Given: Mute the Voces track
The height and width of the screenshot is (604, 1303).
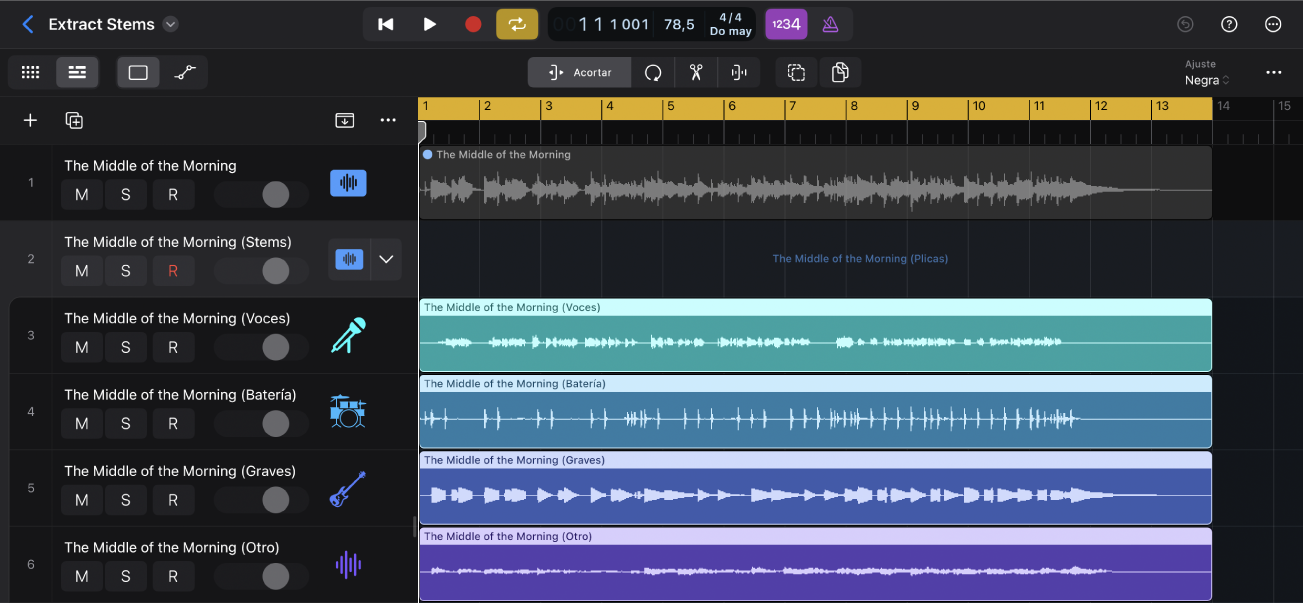Looking at the screenshot, I should point(81,347).
